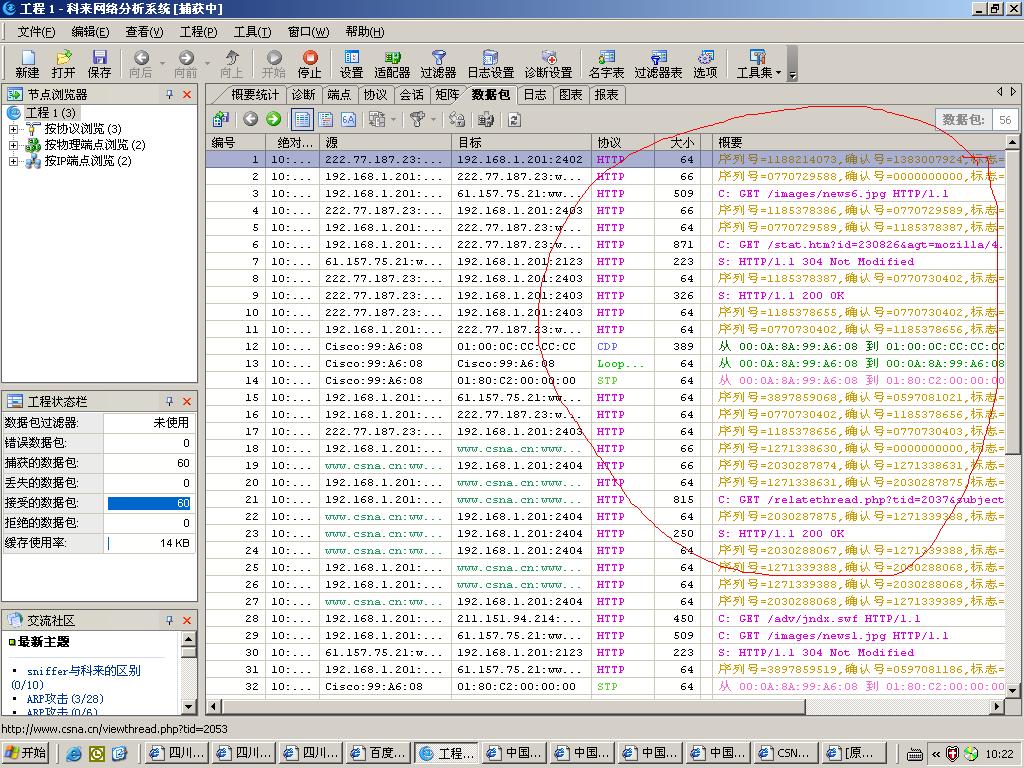The image size is (1024, 768).
Task: Open the 名字表 (Name table) icon
Action: (x=606, y=64)
